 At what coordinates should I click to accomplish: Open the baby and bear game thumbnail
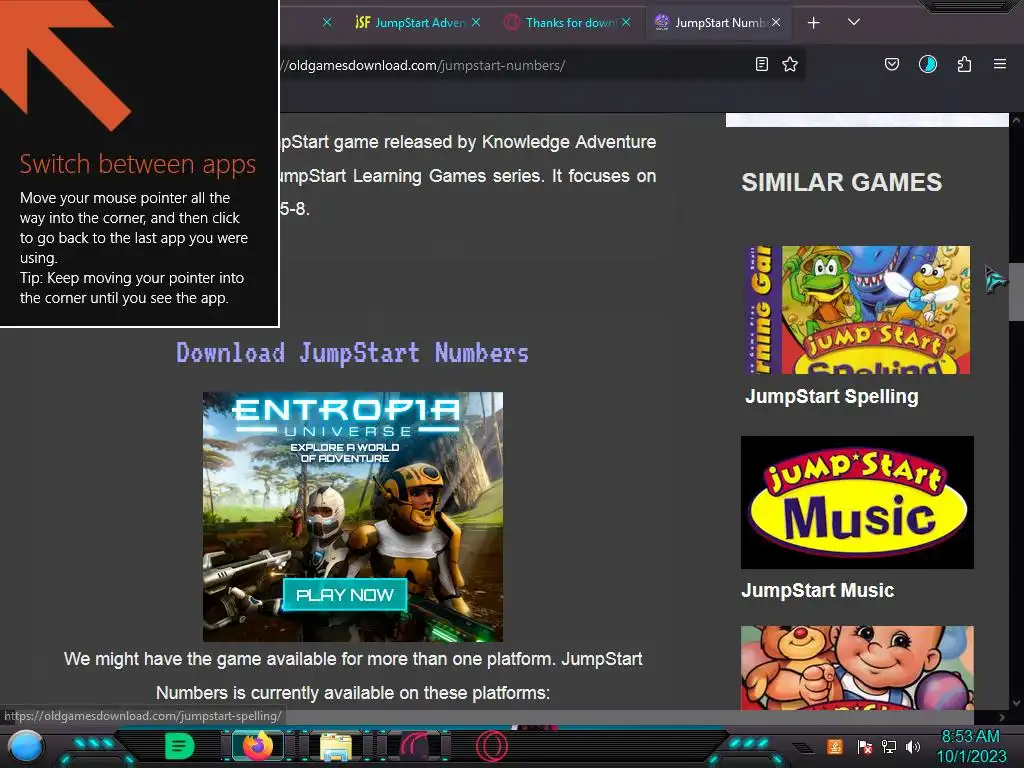pyautogui.click(x=857, y=667)
